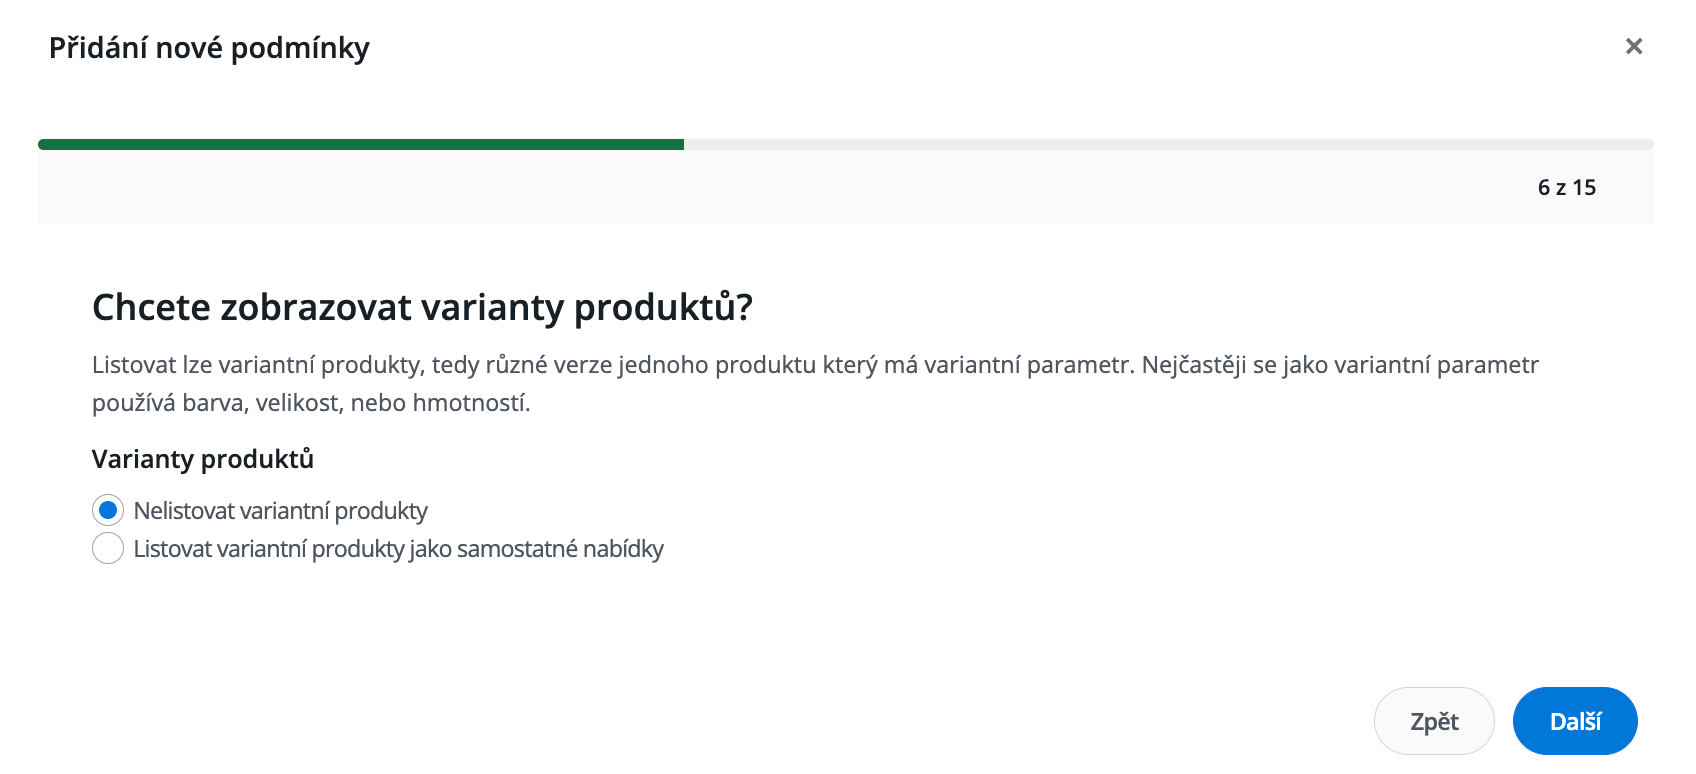1696x774 pixels.
Task: Click the dialog title Přidání nové podmínky
Action: [209, 48]
